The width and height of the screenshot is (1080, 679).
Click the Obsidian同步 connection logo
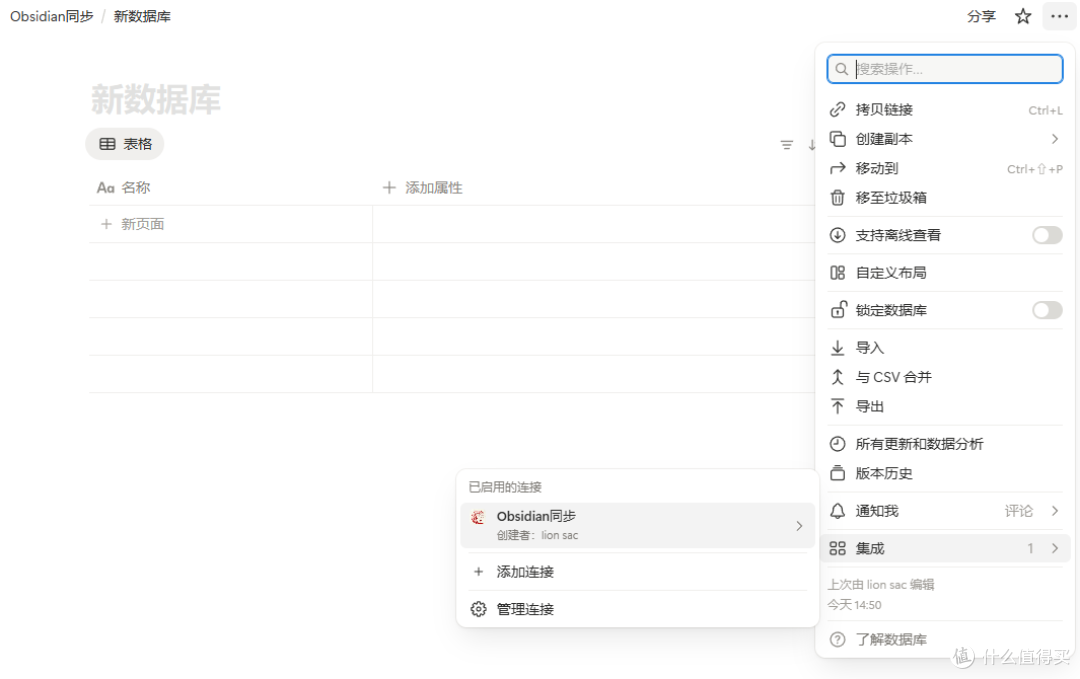pos(478,517)
